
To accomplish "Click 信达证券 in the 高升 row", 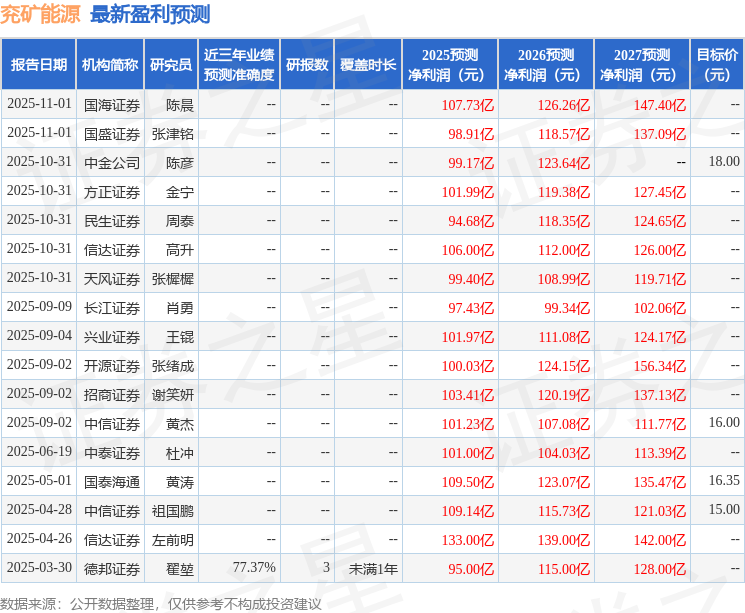I will [112, 250].
